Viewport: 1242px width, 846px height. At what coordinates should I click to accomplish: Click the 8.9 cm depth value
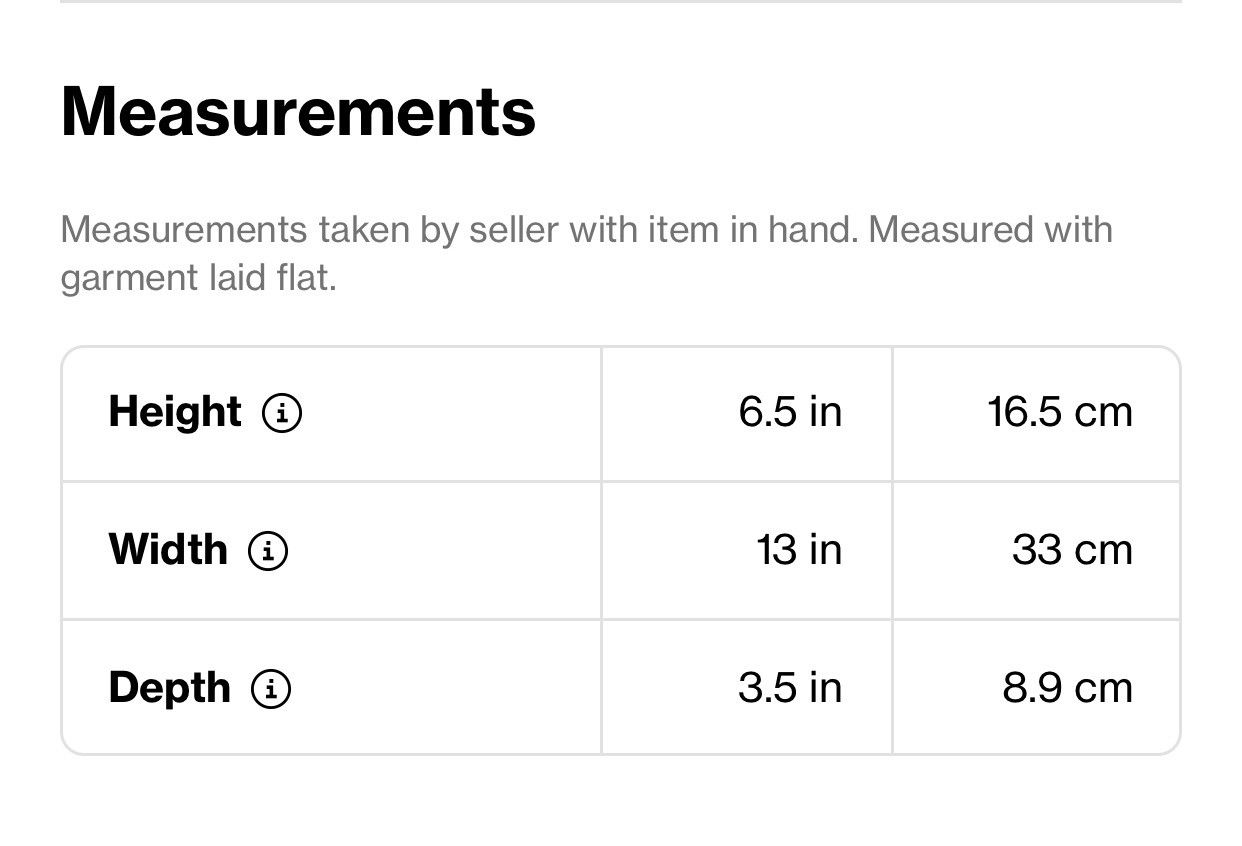1067,688
